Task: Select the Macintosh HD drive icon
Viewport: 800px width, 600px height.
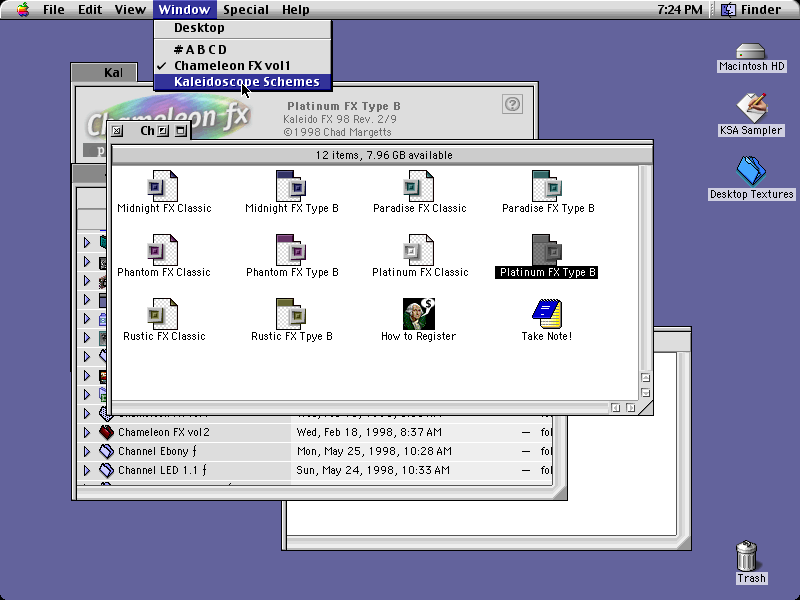Action: 751,52
